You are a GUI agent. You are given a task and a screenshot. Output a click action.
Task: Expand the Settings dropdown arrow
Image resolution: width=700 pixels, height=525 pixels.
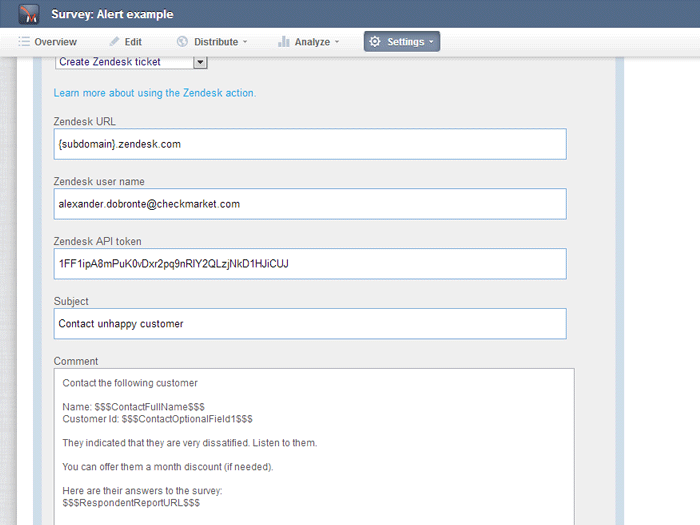pos(431,43)
